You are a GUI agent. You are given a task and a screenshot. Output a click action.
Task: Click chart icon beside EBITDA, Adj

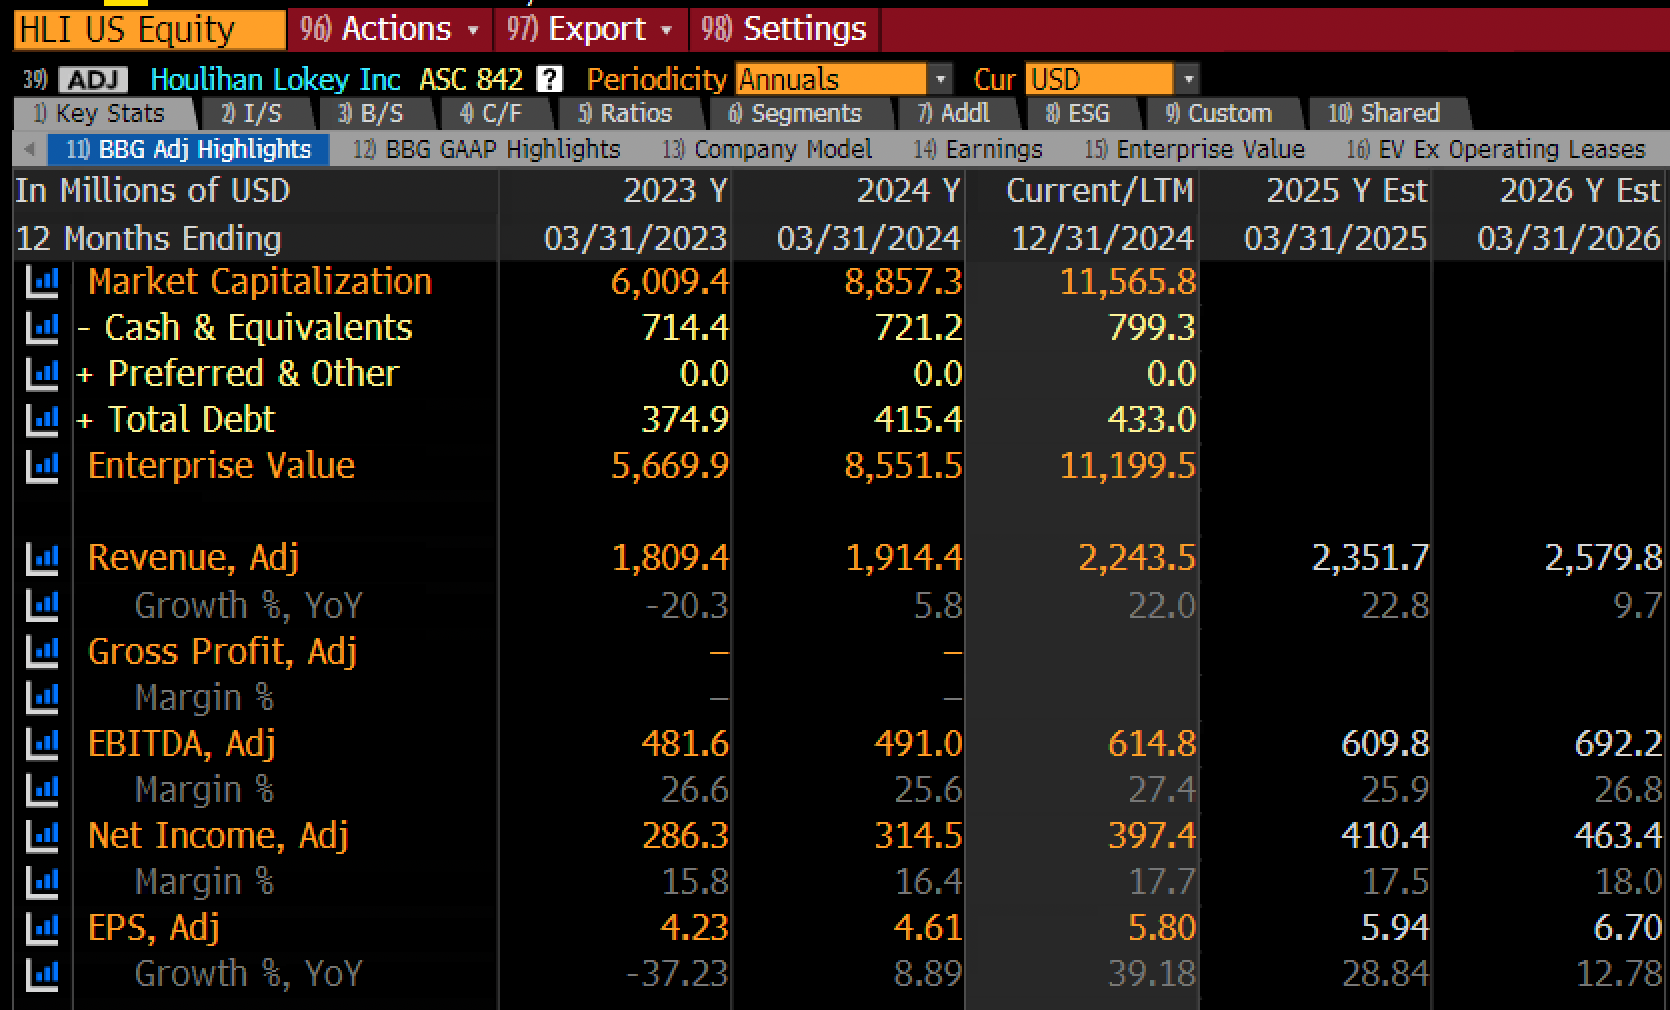tap(42, 744)
